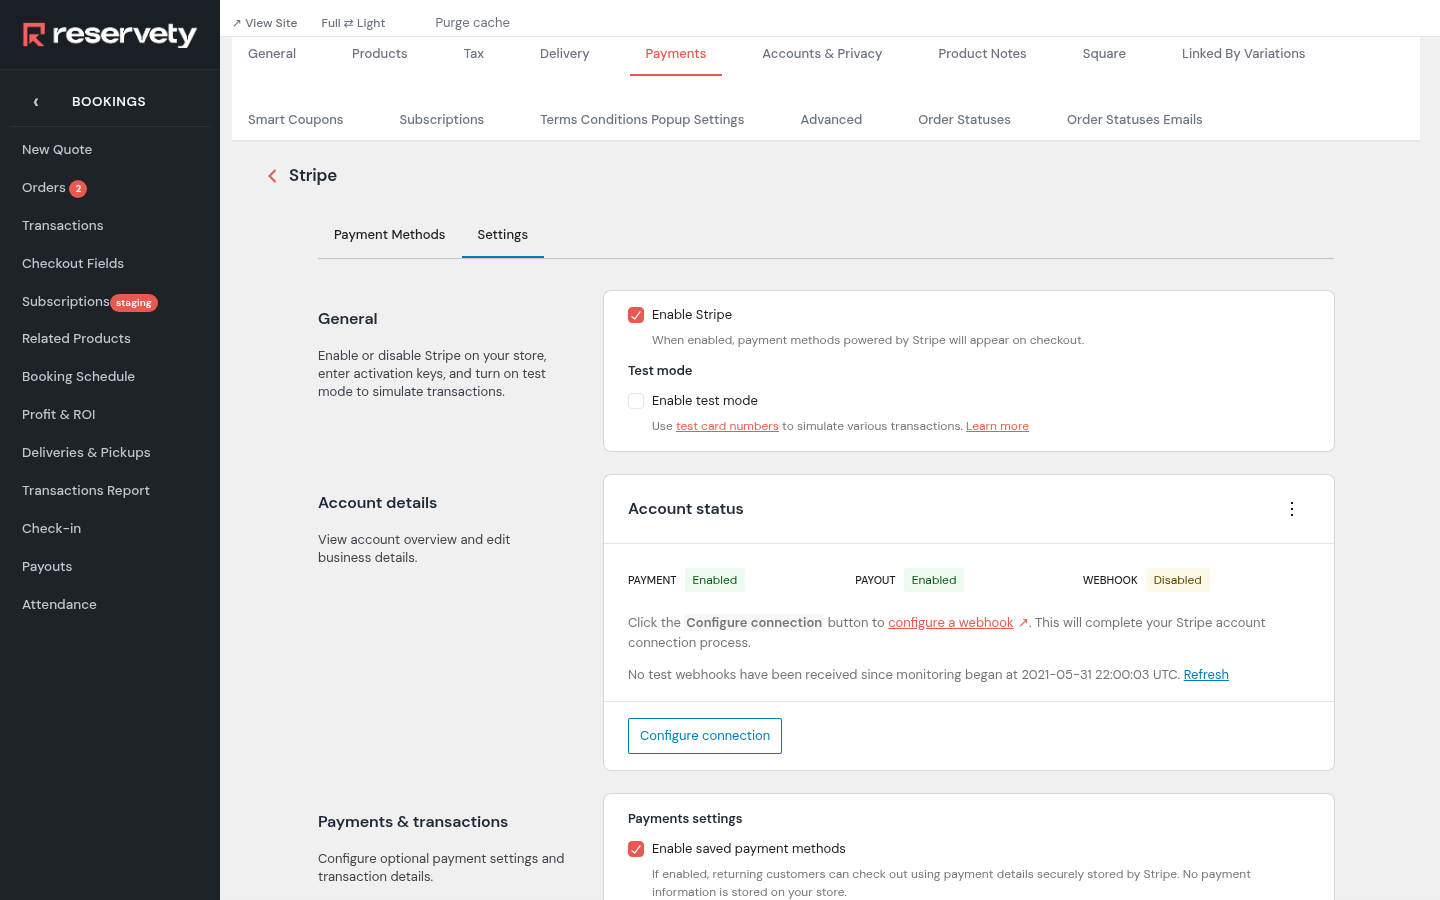Viewport: 1440px width, 900px height.
Task: Toggle the Enable Stripe checkbox
Action: tap(636, 315)
